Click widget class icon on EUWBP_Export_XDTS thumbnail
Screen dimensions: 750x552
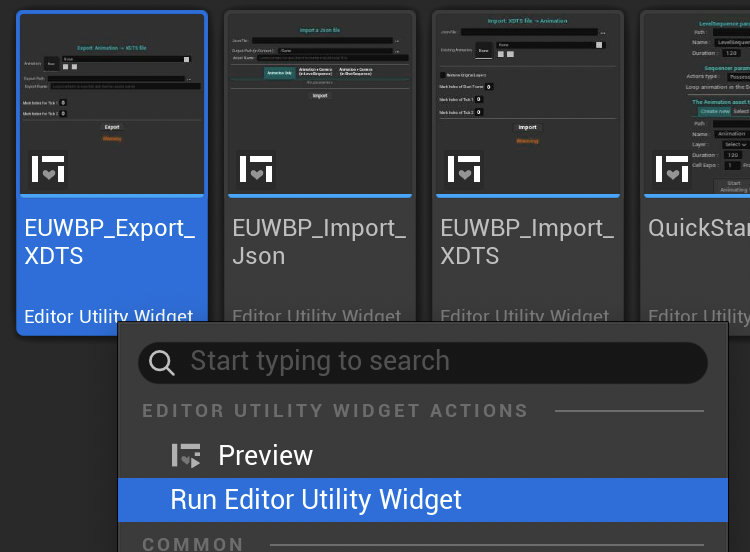(x=48, y=171)
